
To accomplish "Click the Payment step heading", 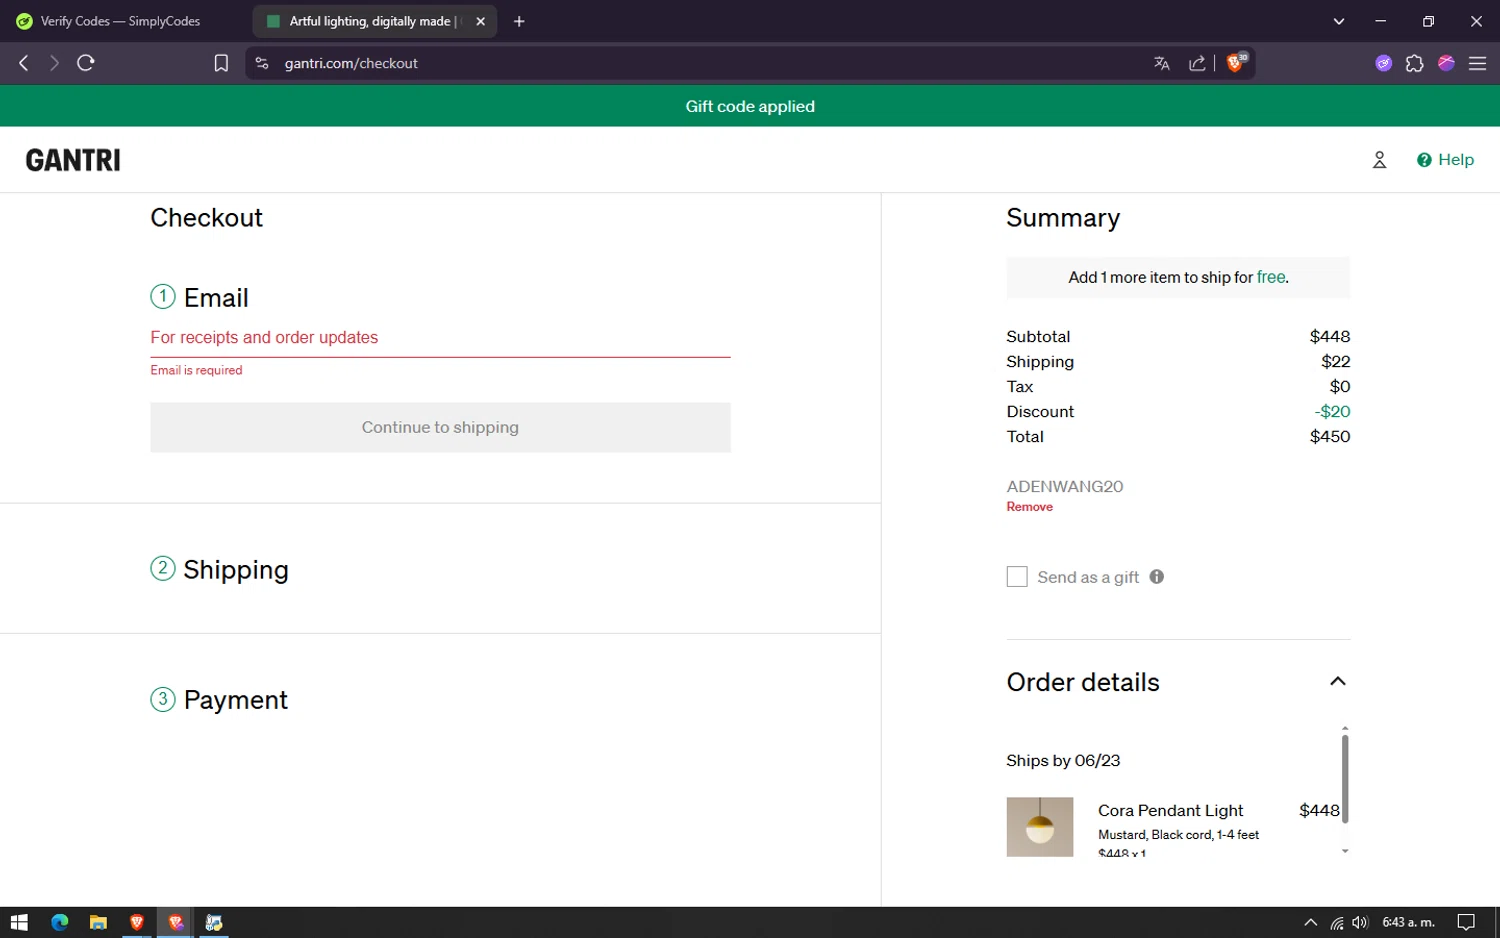I will (x=236, y=700).
